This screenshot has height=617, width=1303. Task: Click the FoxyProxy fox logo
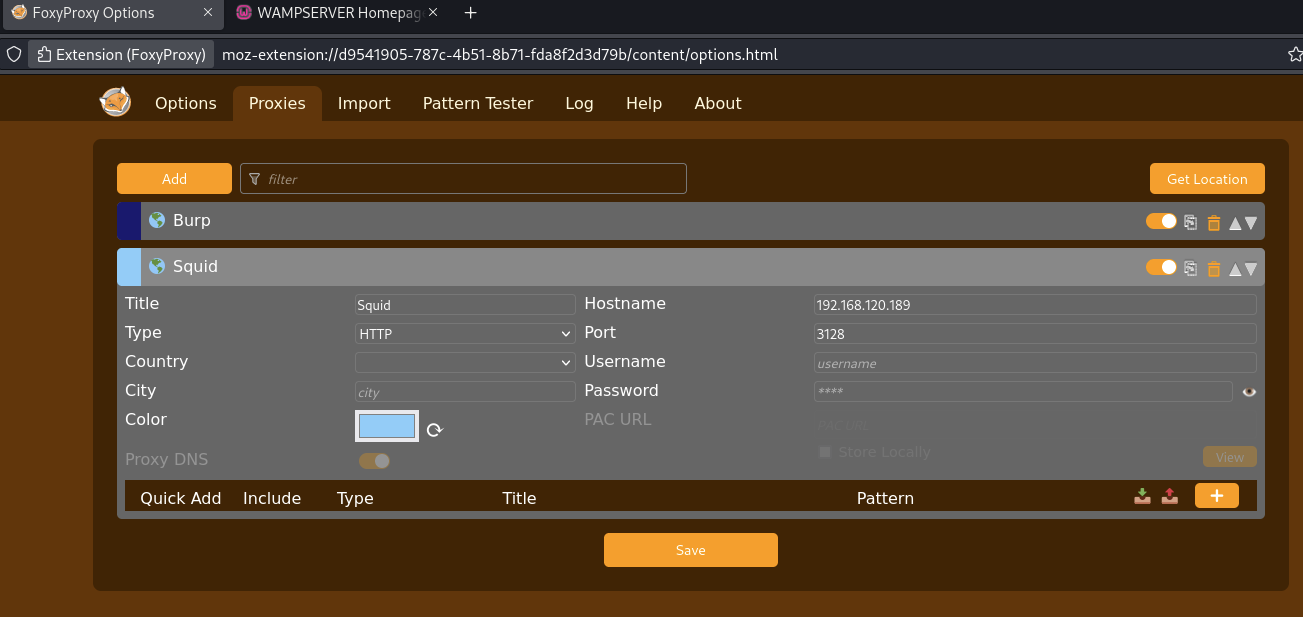tap(116, 102)
